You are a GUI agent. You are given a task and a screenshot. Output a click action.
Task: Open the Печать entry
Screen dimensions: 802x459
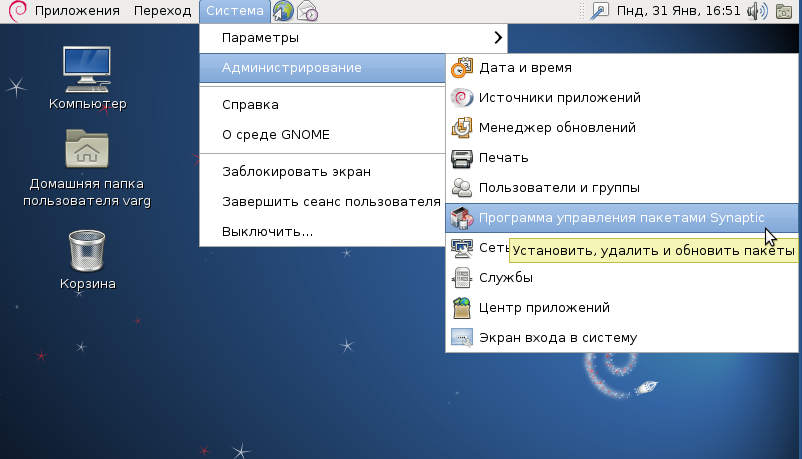click(621, 158)
